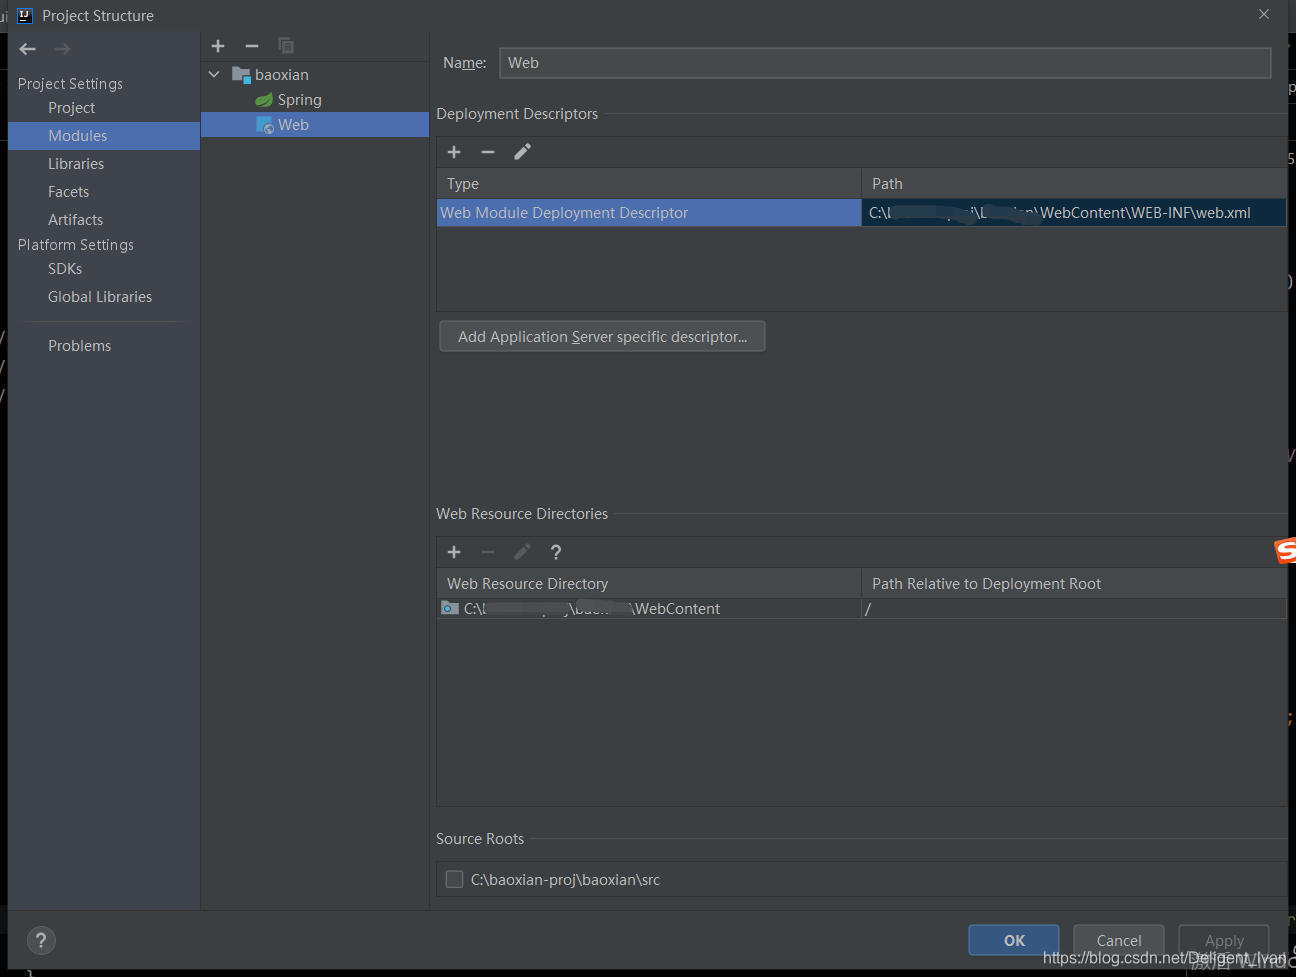Add a web resource directory
This screenshot has width=1296, height=977.
click(454, 552)
